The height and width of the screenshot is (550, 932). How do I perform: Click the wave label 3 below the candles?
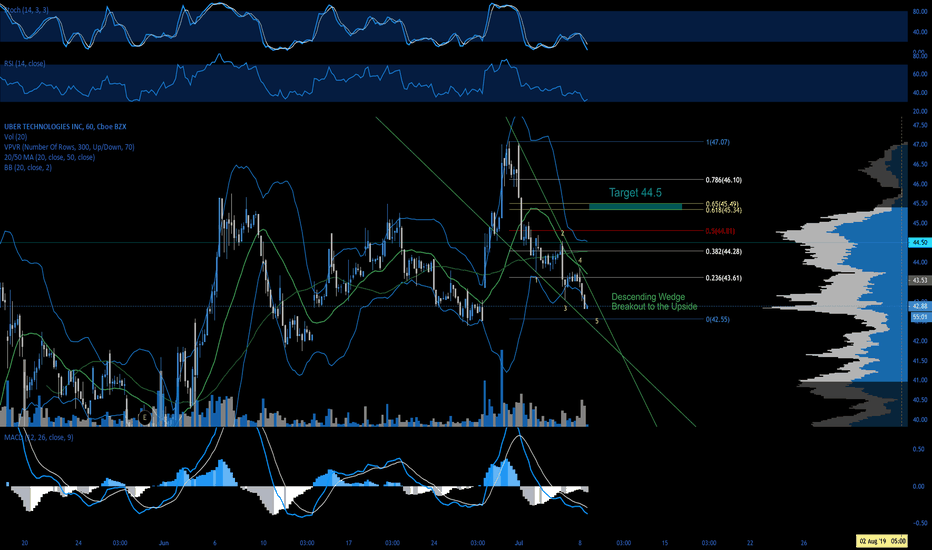pos(565,308)
